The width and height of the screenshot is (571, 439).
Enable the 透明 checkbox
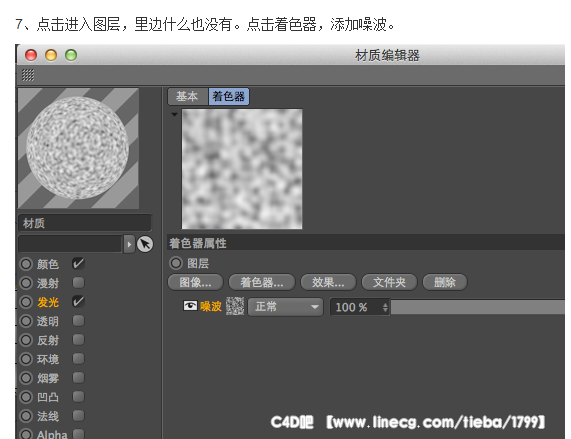[x=78, y=321]
